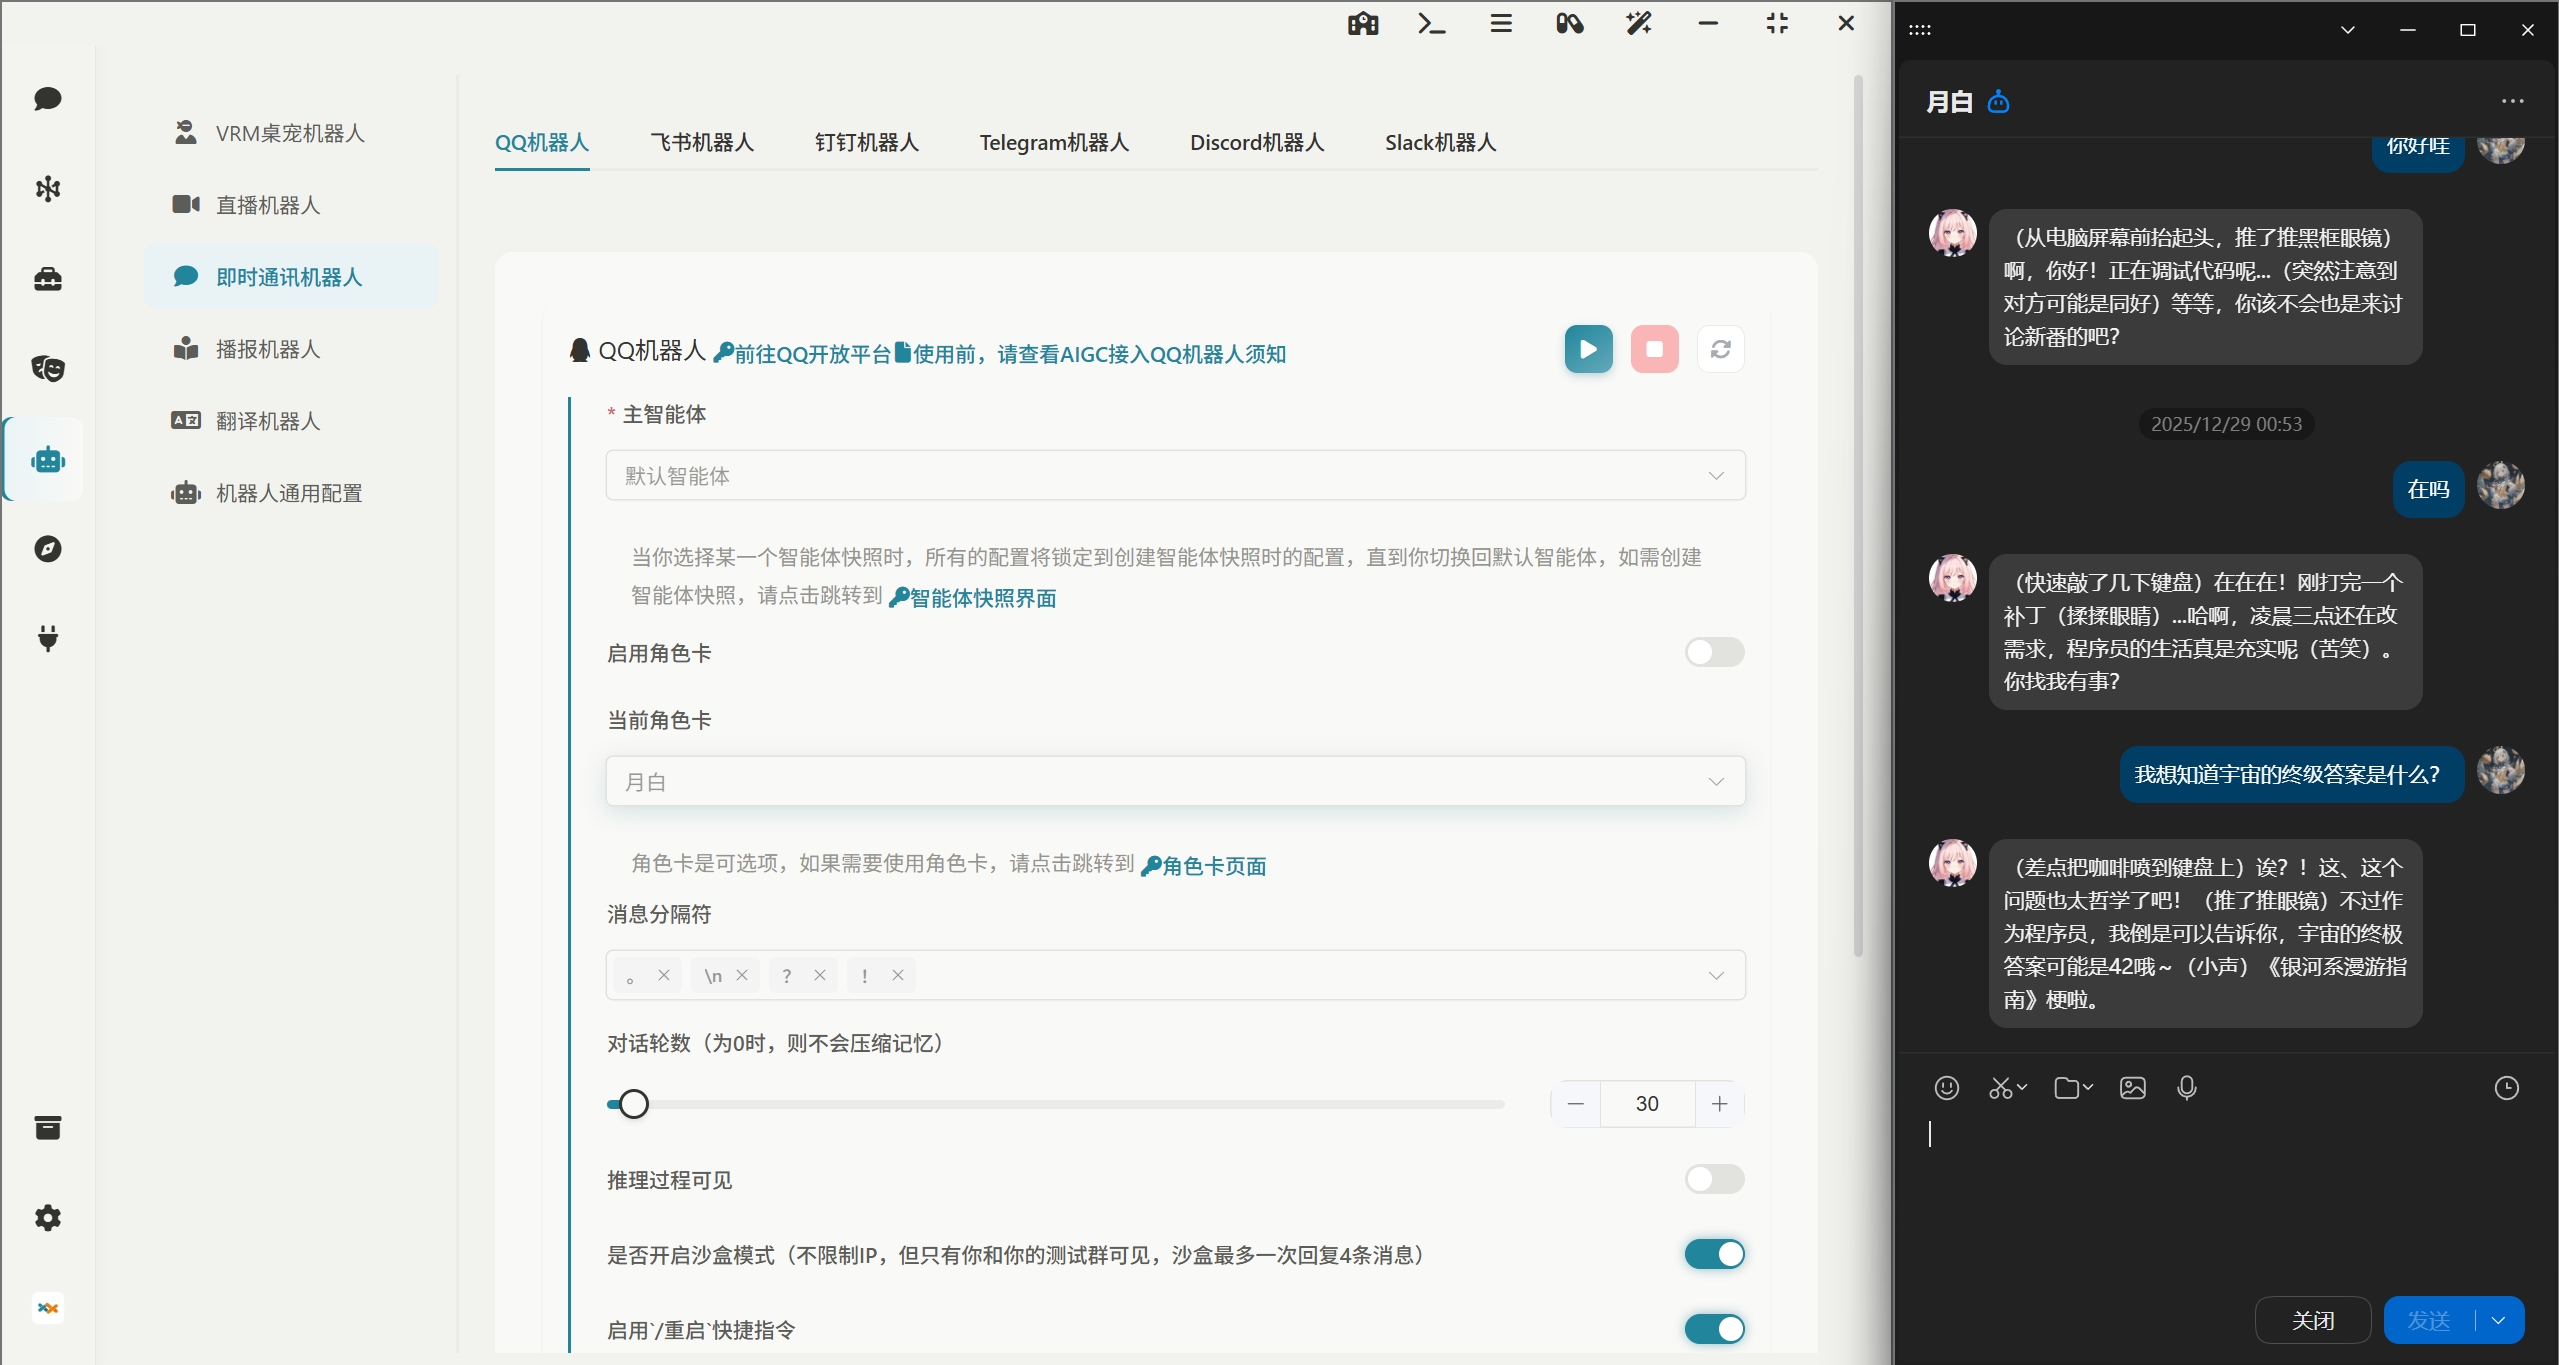The image size is (2559, 1365).
Task: Switch to the Telegram机器人 tab
Action: coord(1054,142)
